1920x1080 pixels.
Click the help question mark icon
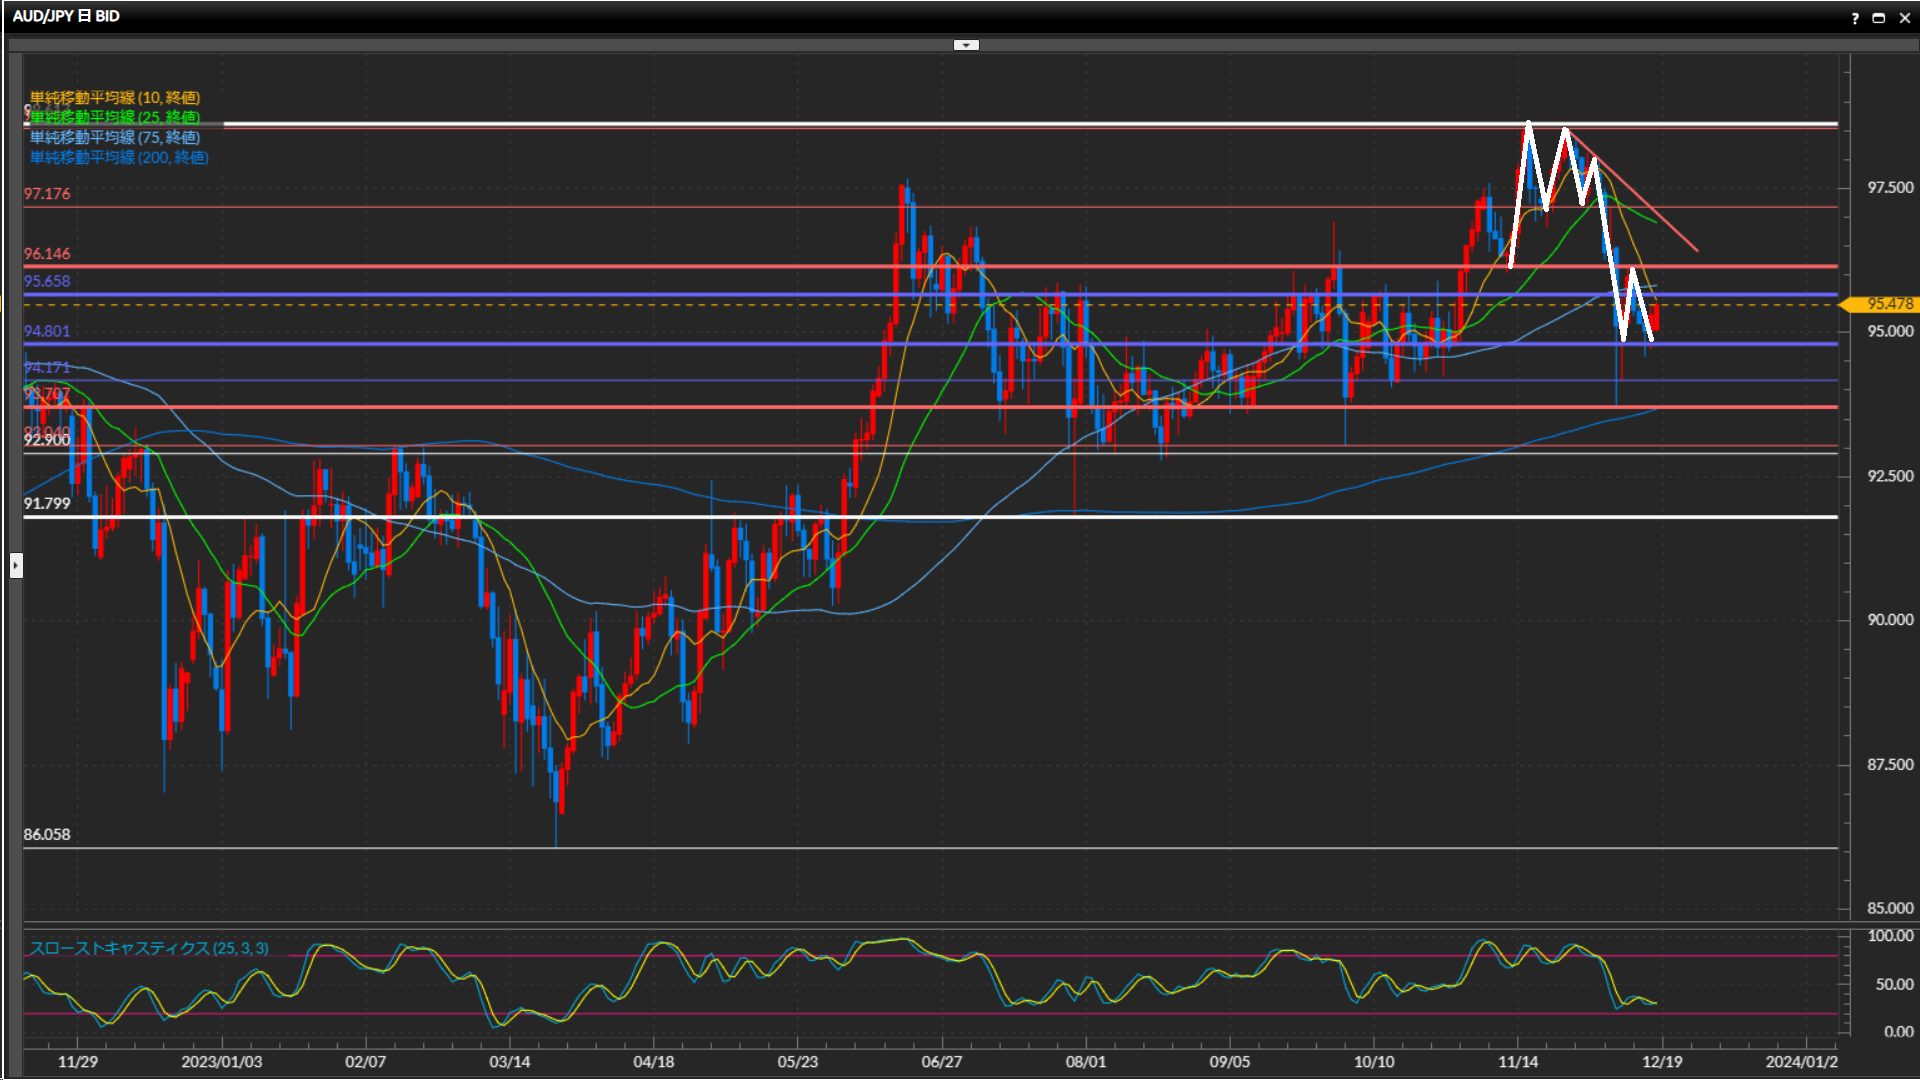(1855, 18)
